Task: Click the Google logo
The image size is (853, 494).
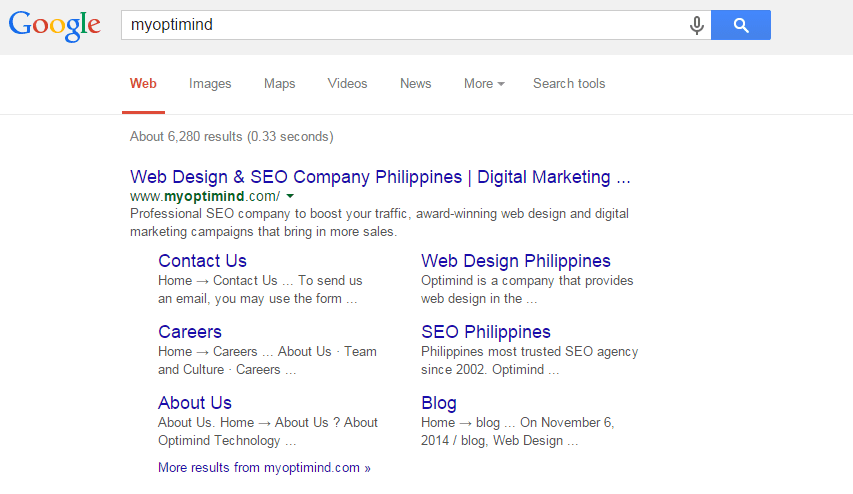Action: (54, 25)
